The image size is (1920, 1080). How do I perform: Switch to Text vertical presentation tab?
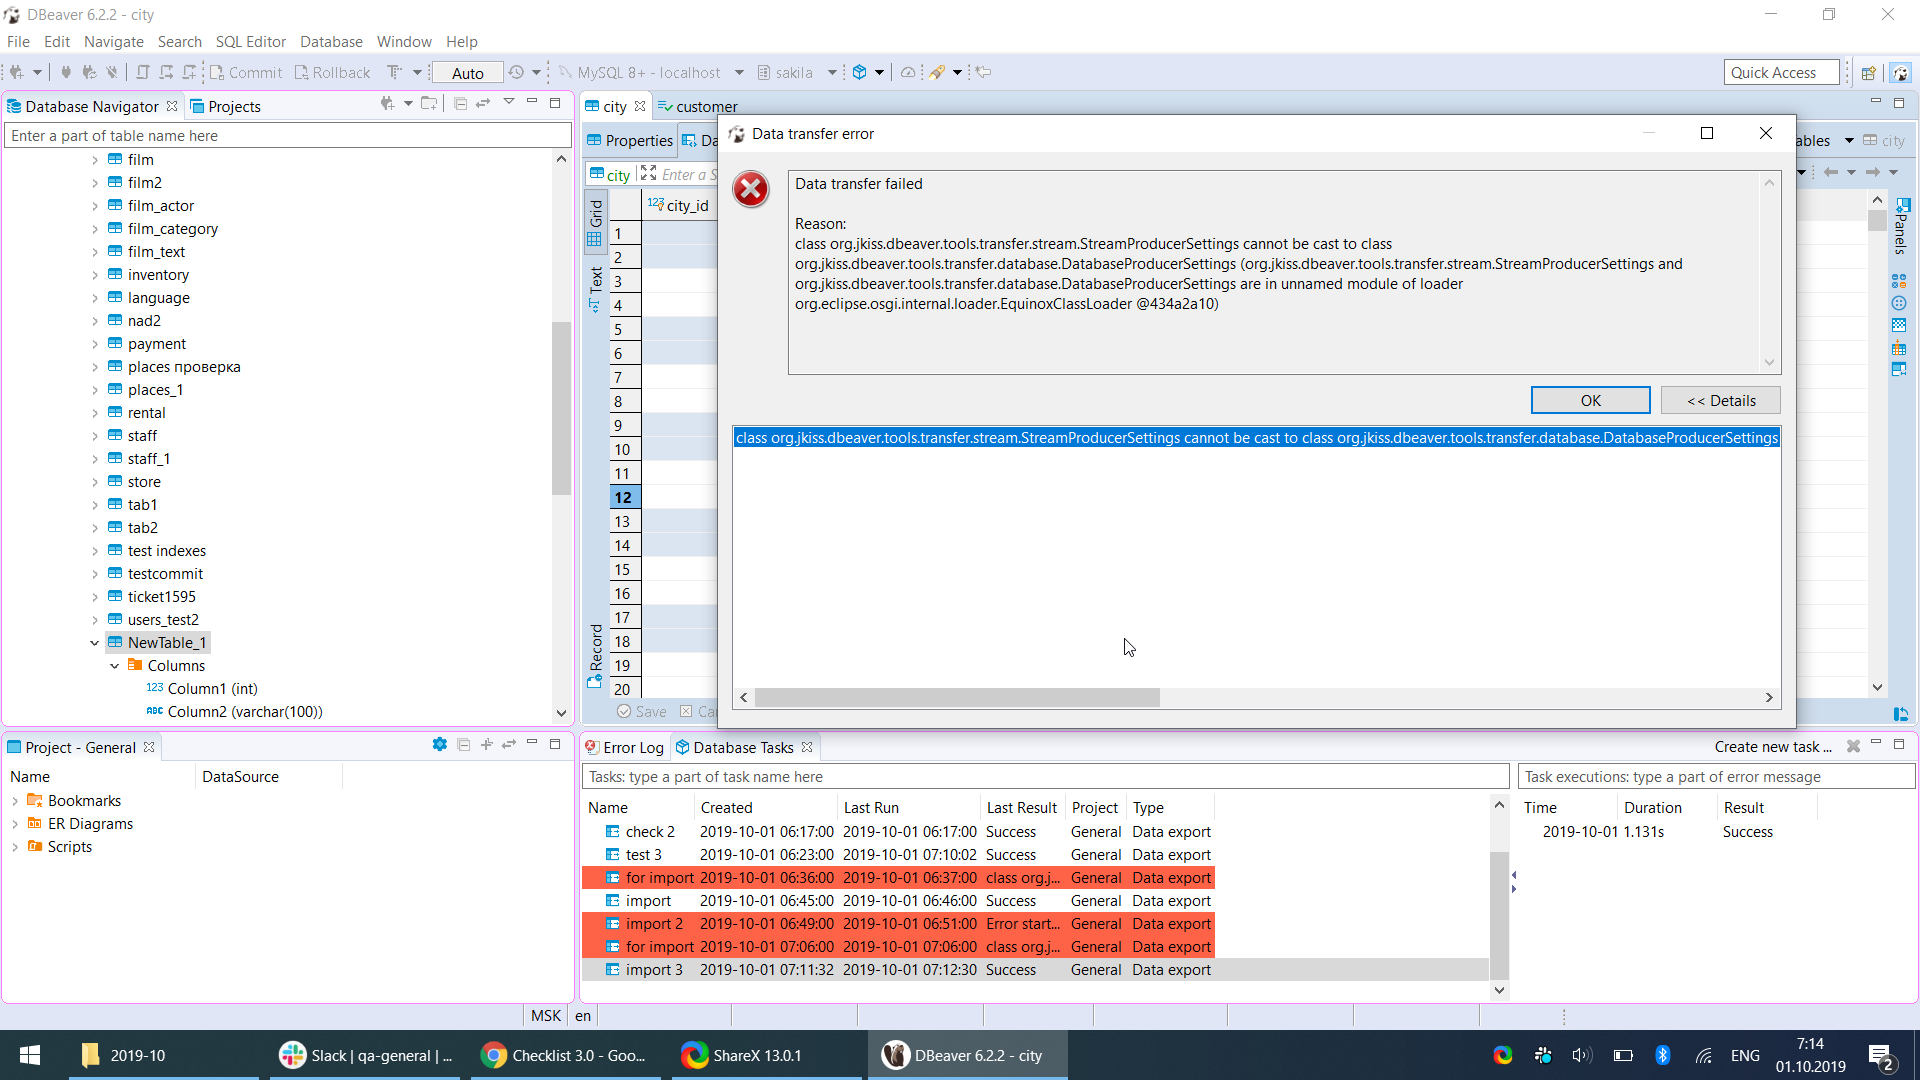(595, 289)
